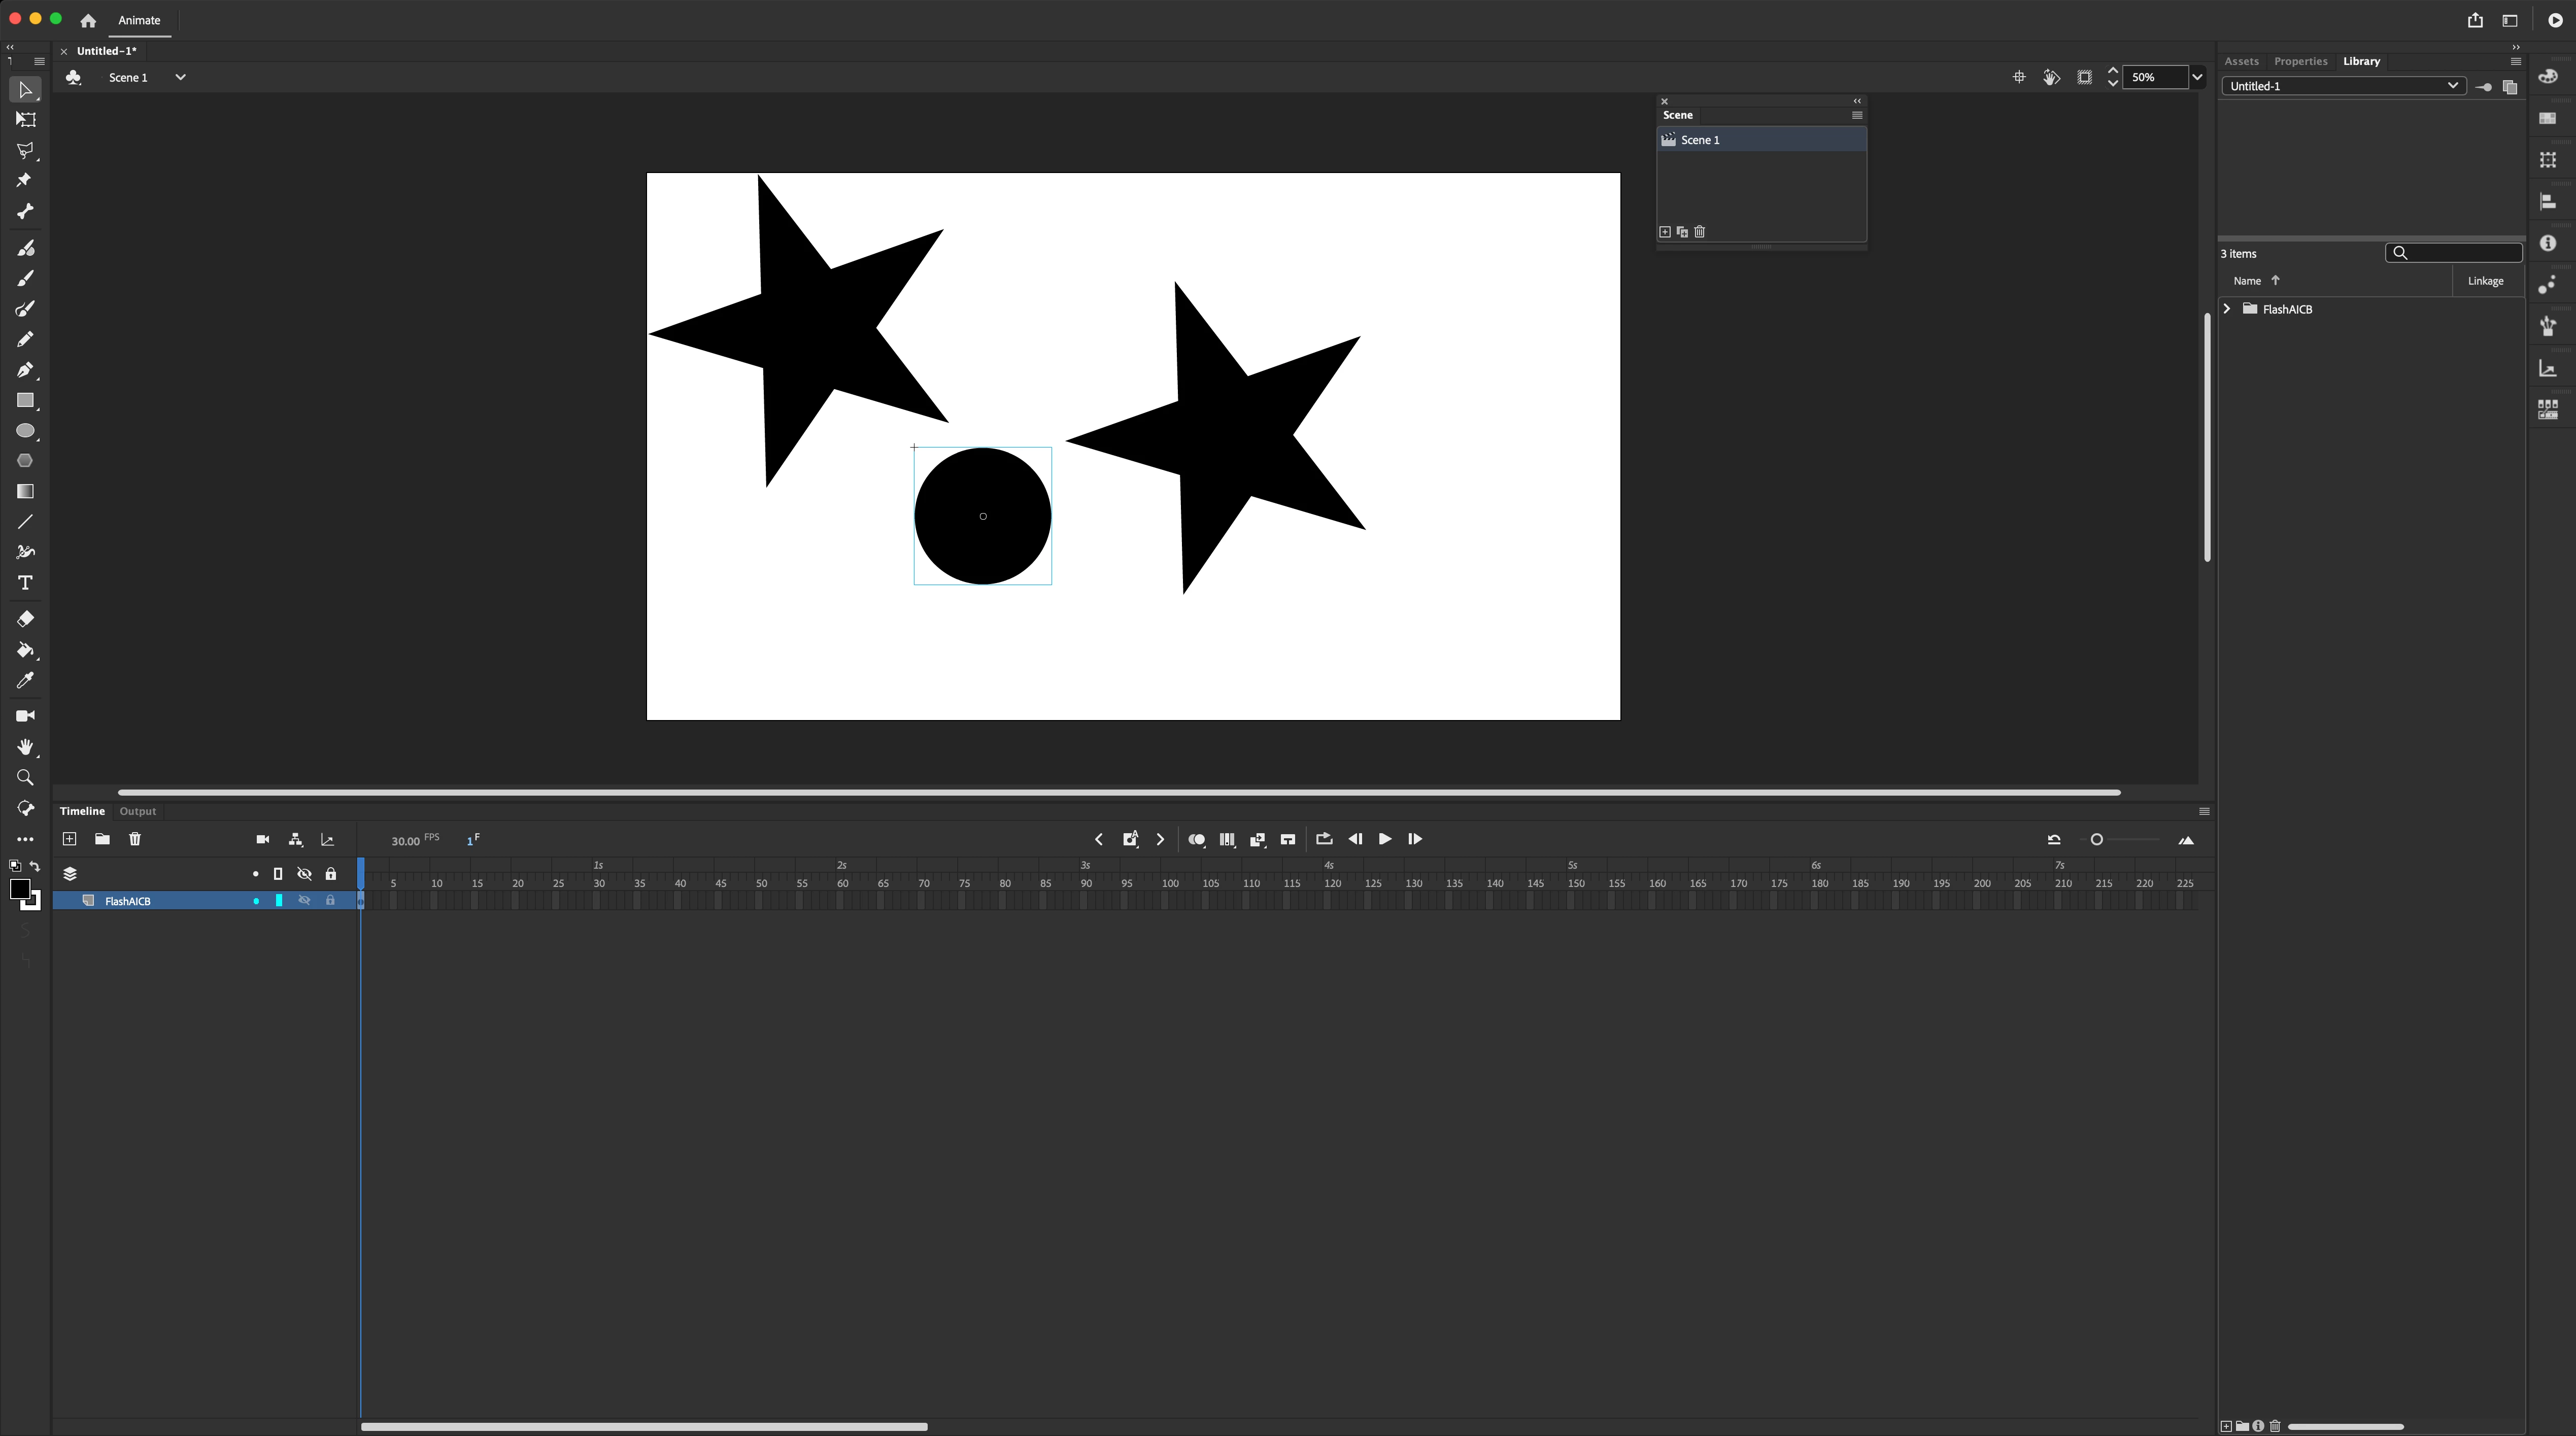Screen dimensions: 2576x1436
Task: Select the Oval tool
Action: pyautogui.click(x=25, y=431)
